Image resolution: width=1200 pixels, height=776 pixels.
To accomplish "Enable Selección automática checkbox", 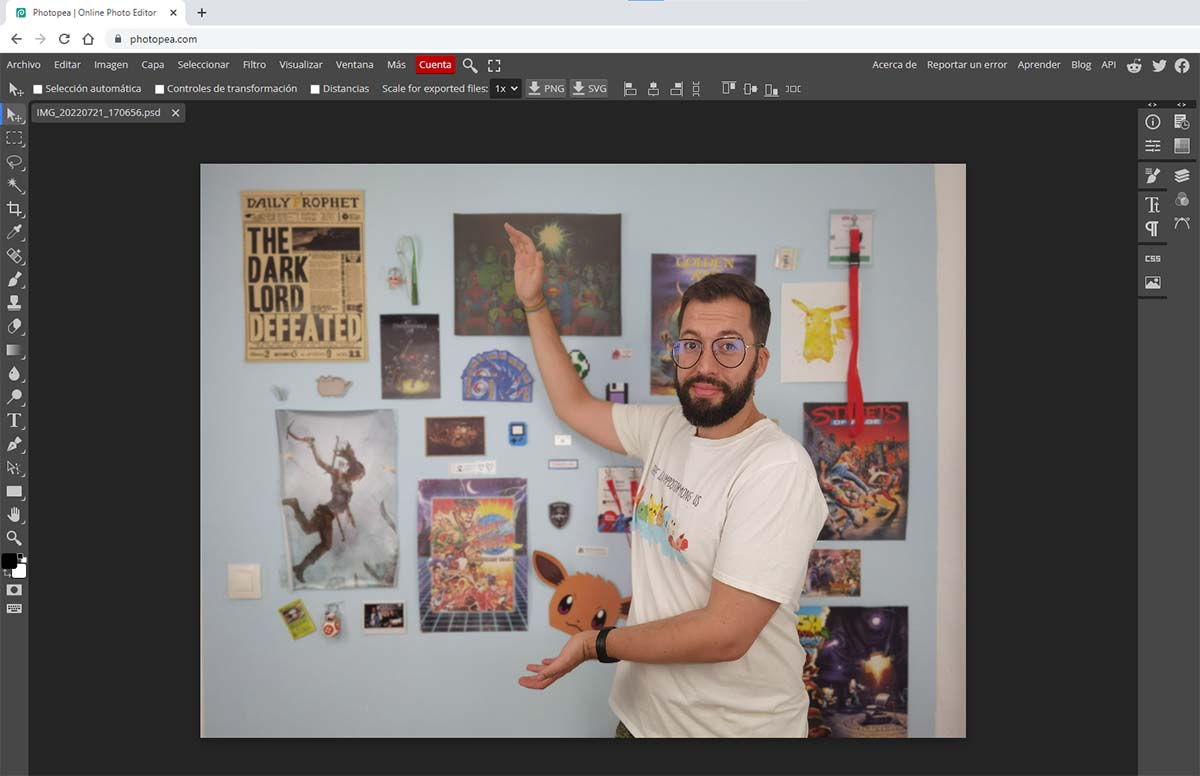I will [38, 89].
